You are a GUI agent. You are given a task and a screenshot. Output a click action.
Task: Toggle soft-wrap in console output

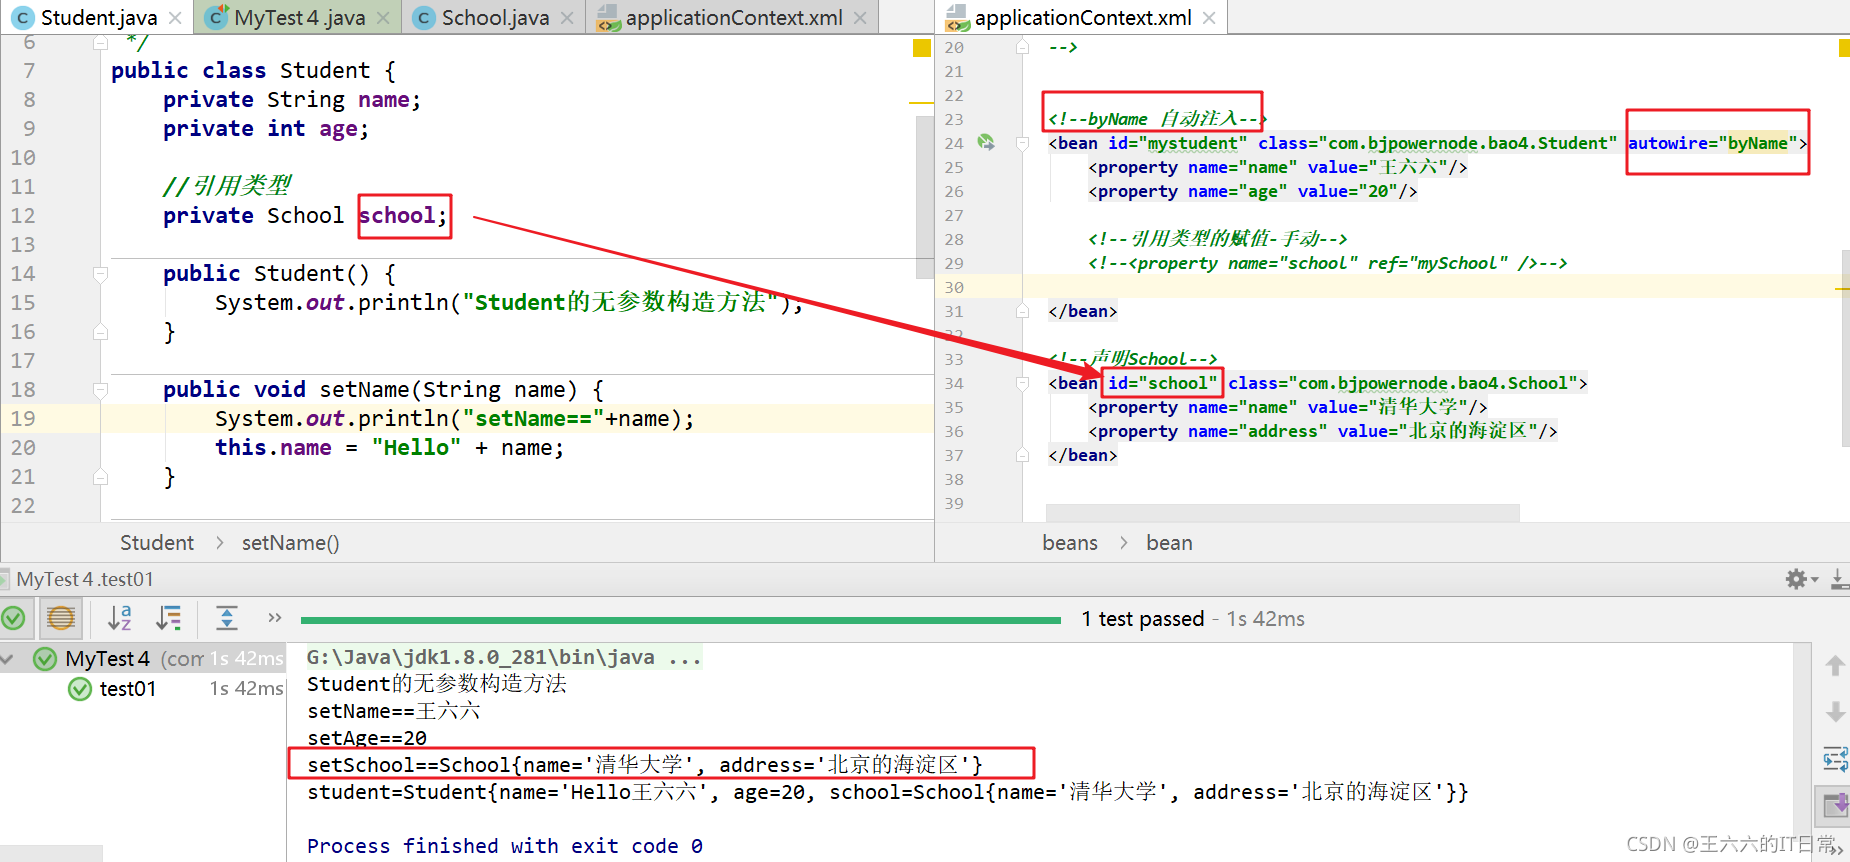coord(1835,759)
